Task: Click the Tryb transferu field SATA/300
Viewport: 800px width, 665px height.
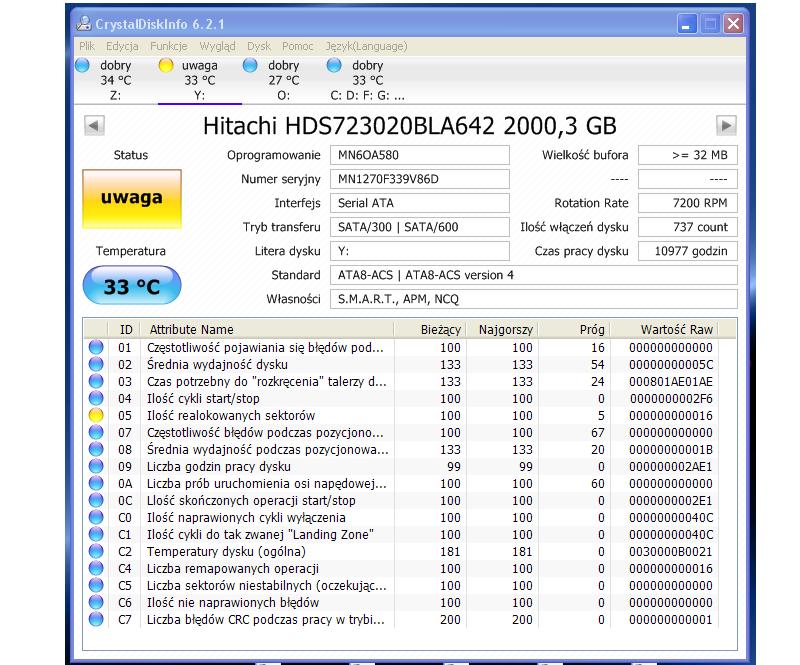Action: (419, 227)
